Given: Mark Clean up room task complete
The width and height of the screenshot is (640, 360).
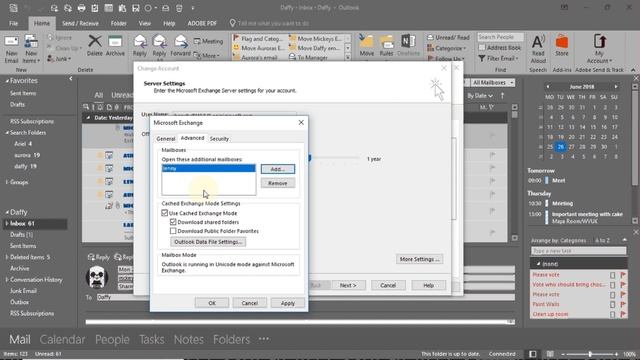Looking at the screenshot, I should (612, 314).
